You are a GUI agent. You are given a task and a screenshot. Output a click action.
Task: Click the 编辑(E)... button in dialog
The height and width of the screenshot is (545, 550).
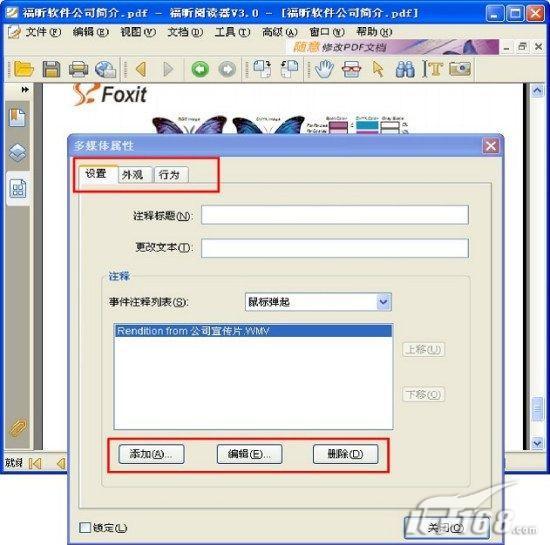click(249, 454)
